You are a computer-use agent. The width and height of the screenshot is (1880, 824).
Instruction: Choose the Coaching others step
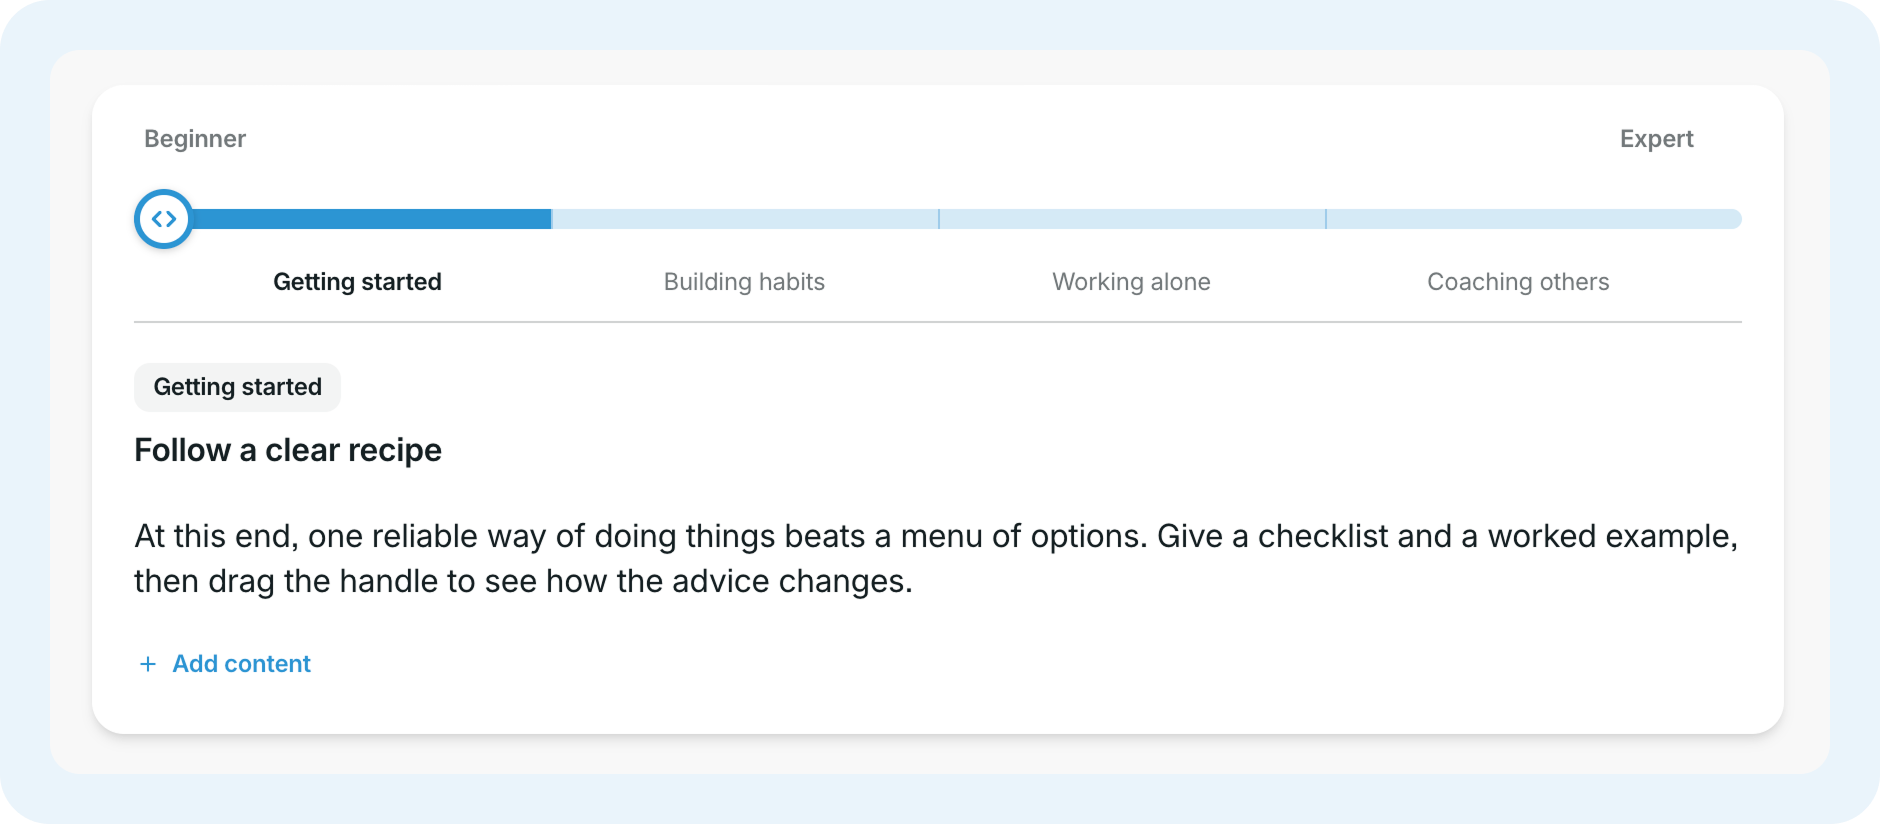[1518, 282]
